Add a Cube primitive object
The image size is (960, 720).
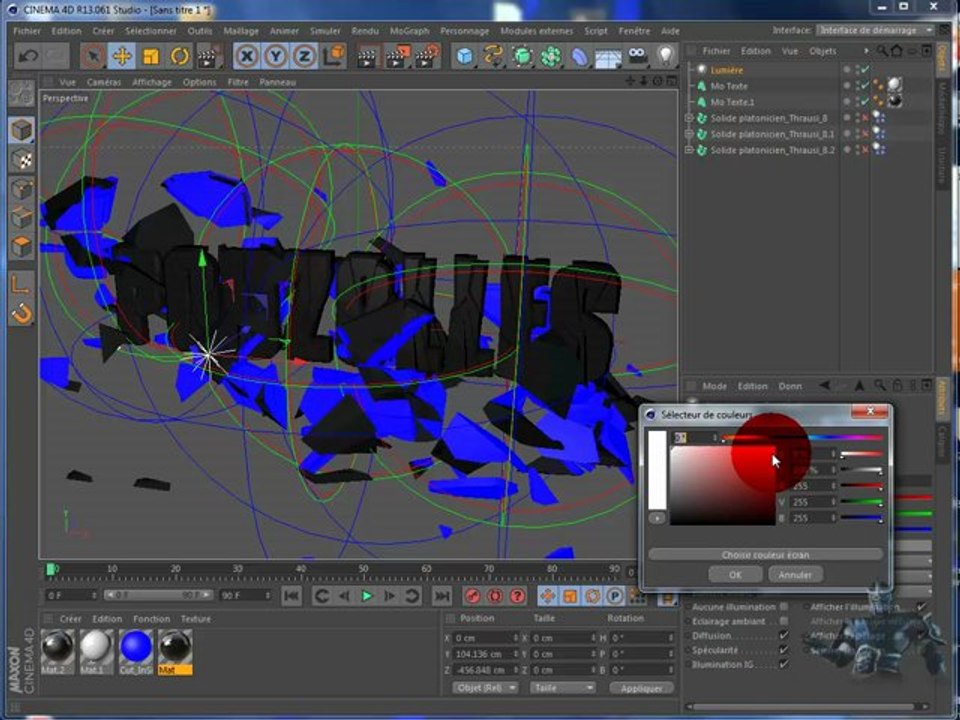(x=464, y=56)
